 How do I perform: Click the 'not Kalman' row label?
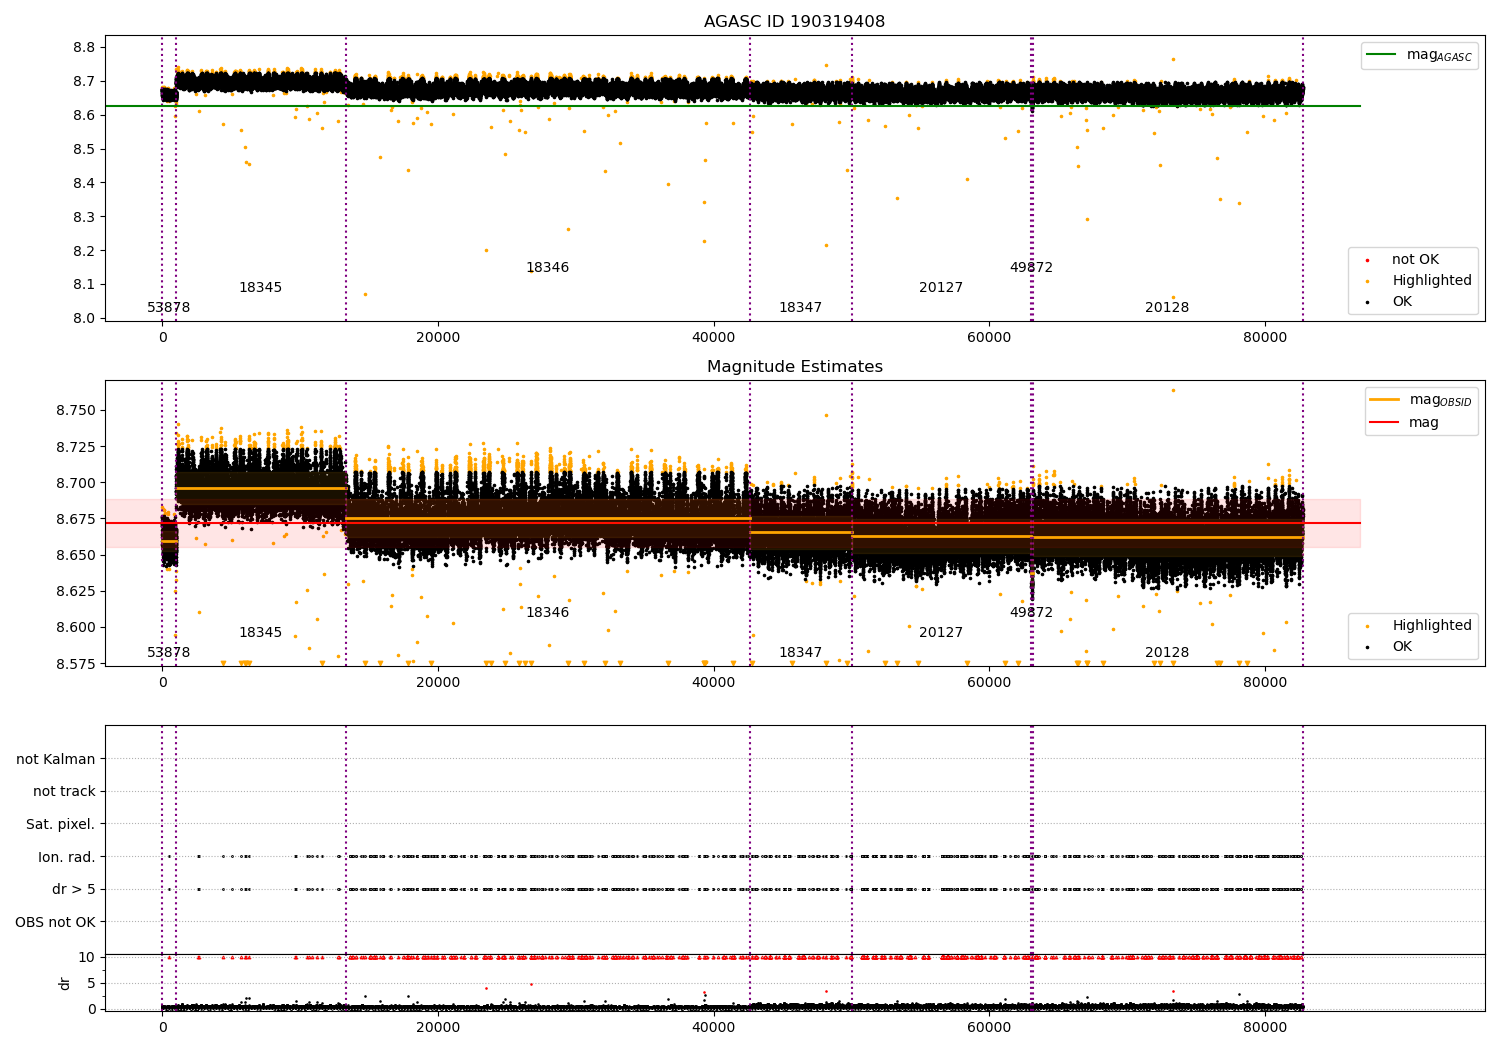coord(56,760)
